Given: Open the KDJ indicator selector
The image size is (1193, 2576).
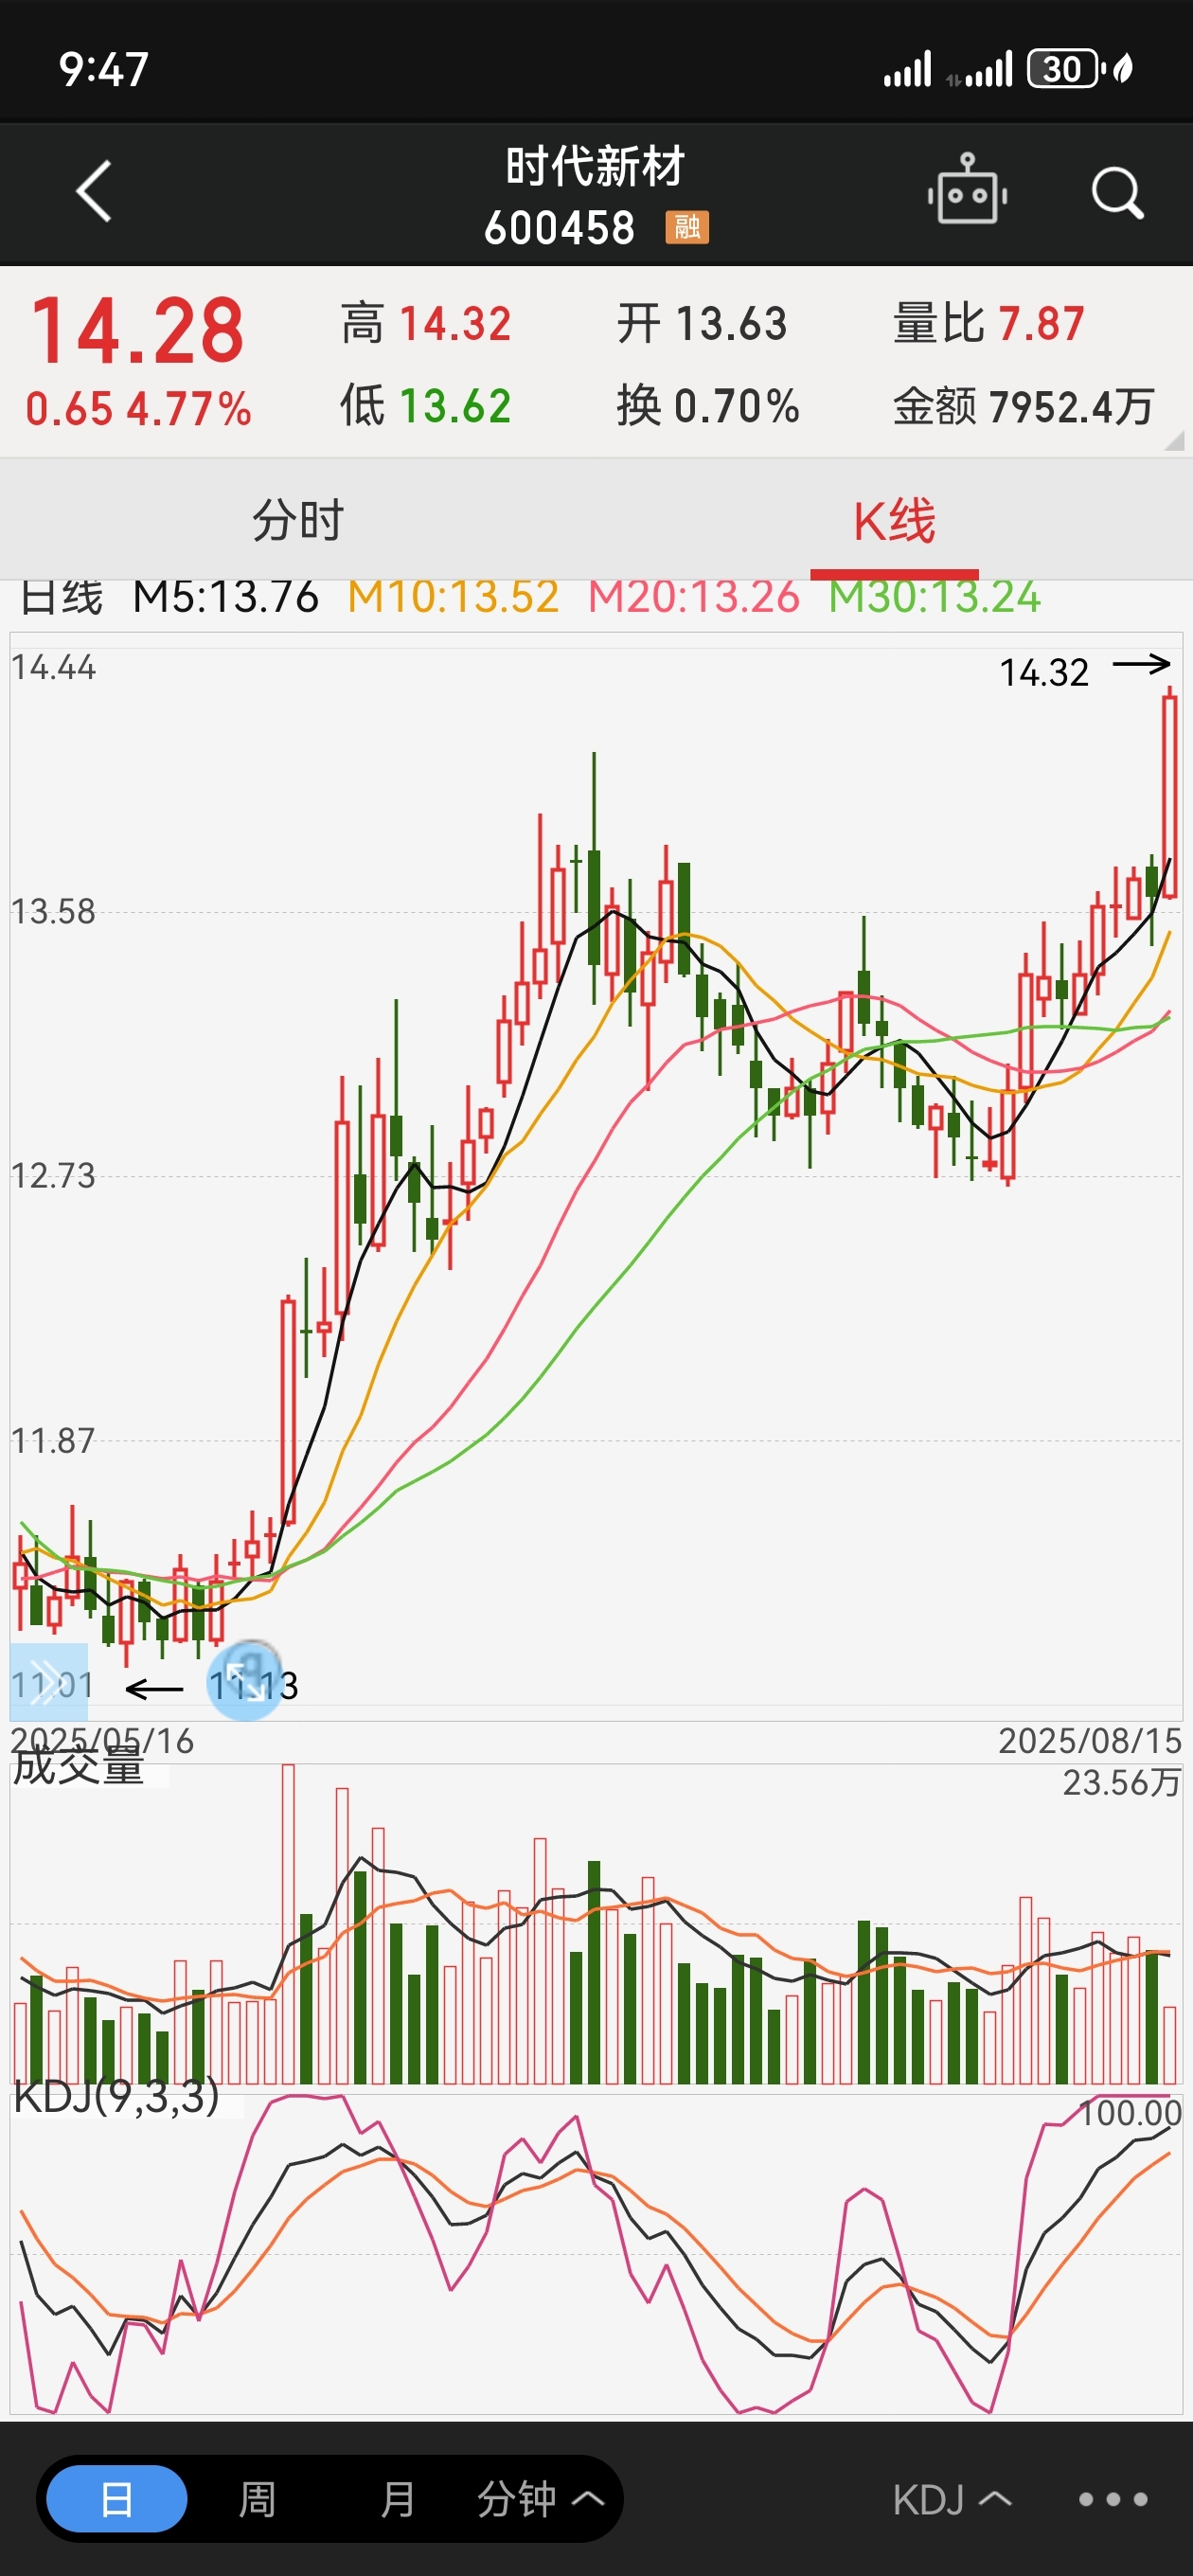Looking at the screenshot, I should click(x=952, y=2499).
